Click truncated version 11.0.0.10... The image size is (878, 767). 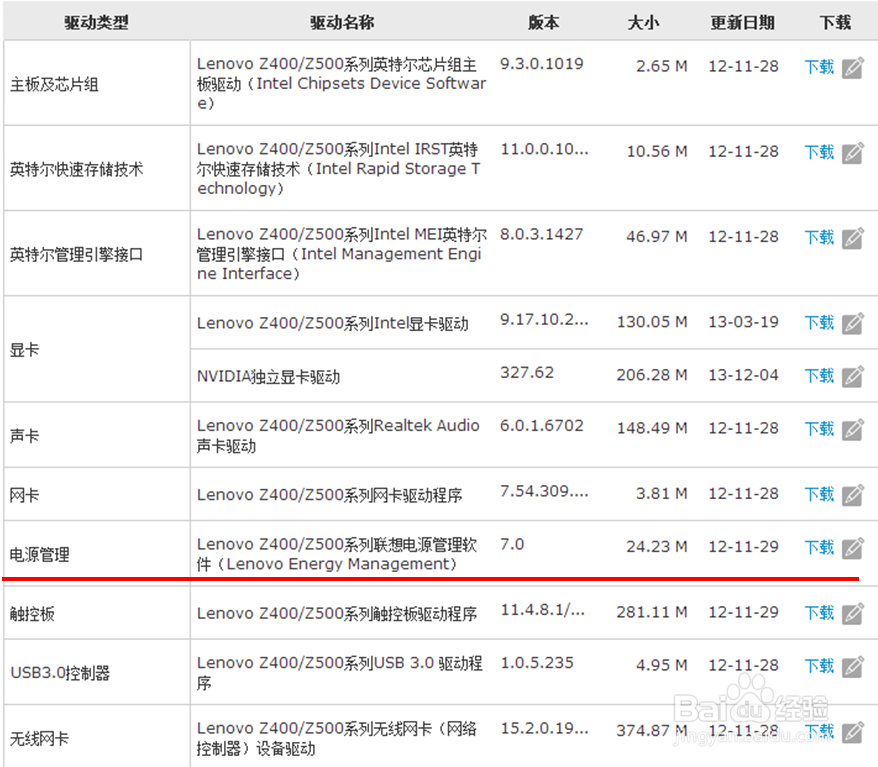coord(544,149)
